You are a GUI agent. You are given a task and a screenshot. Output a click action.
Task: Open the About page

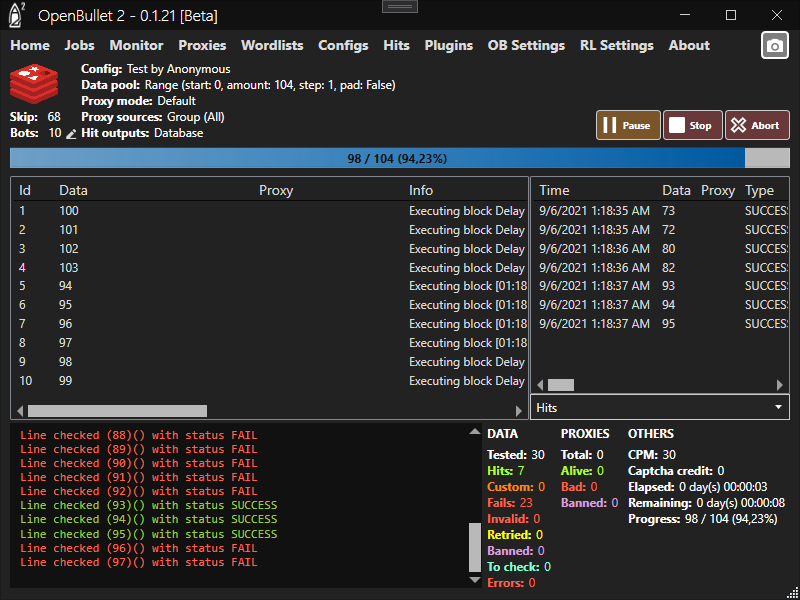pos(689,45)
